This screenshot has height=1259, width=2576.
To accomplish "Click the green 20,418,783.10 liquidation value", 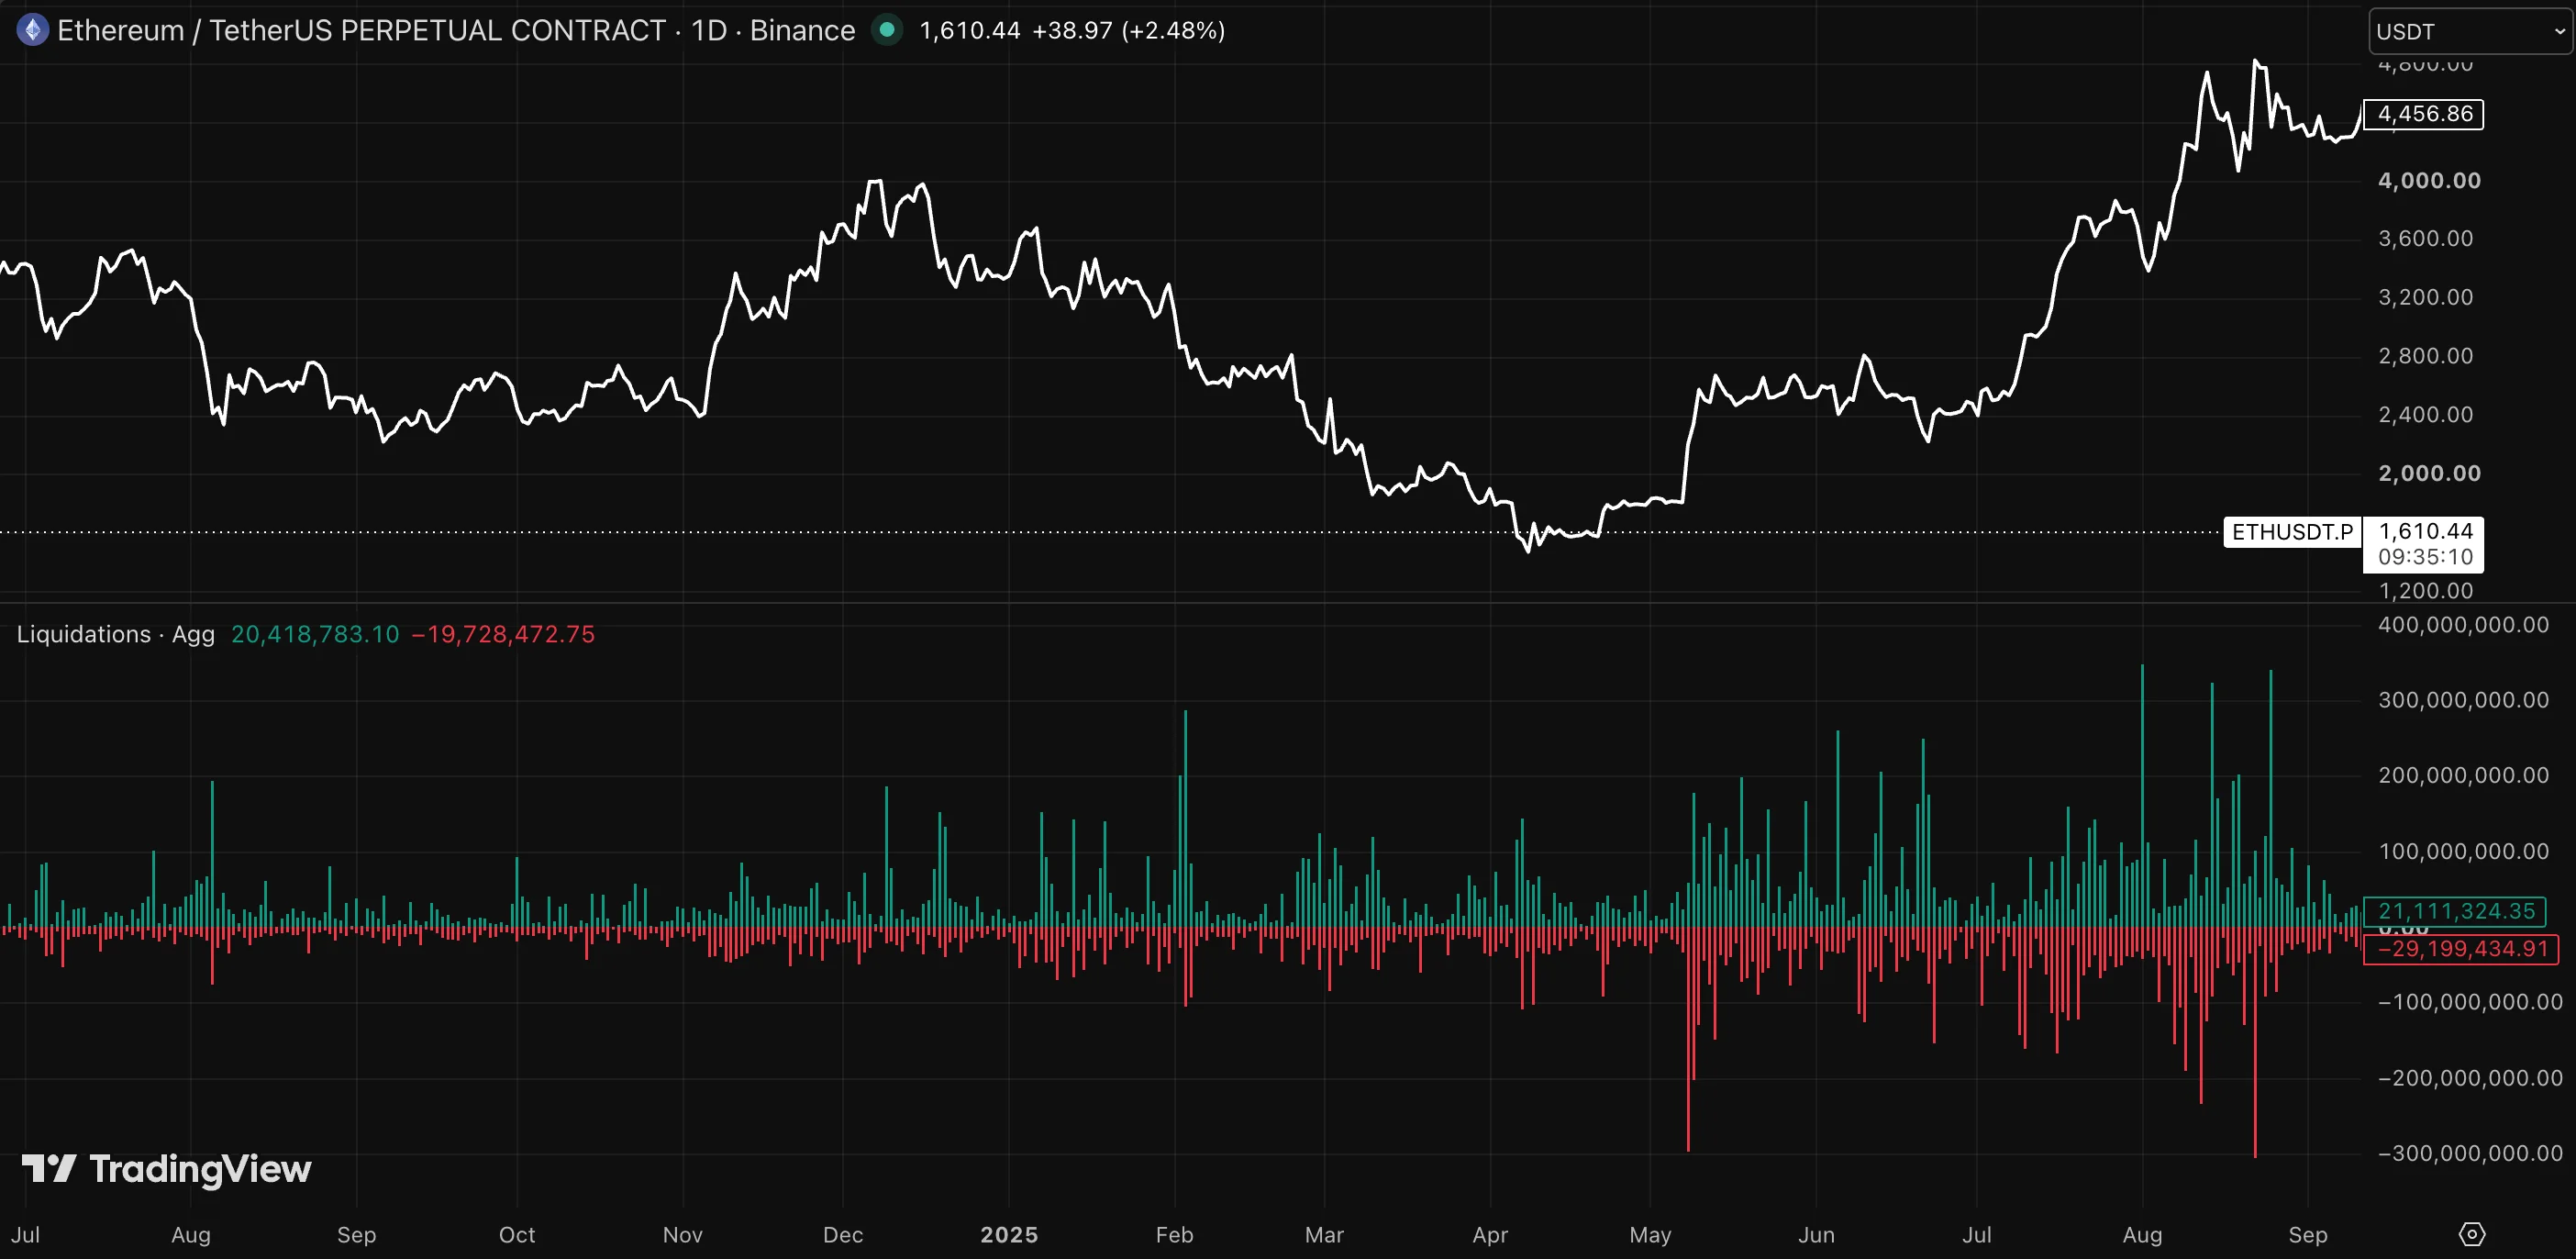I will point(315,634).
